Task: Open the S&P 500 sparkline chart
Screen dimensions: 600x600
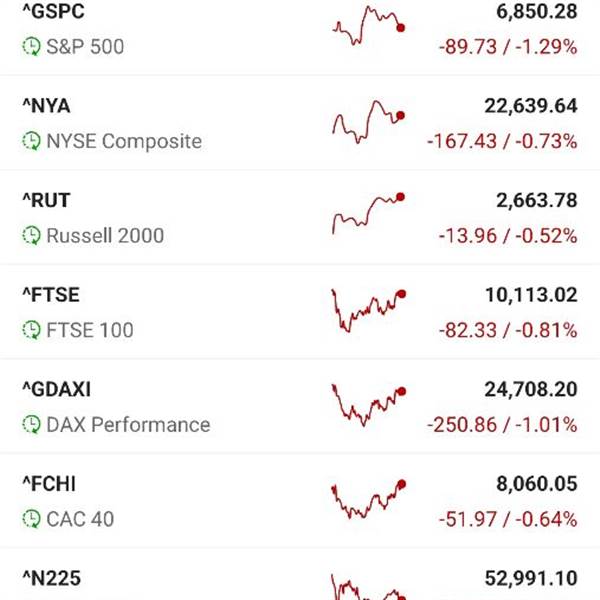Action: coord(368,27)
